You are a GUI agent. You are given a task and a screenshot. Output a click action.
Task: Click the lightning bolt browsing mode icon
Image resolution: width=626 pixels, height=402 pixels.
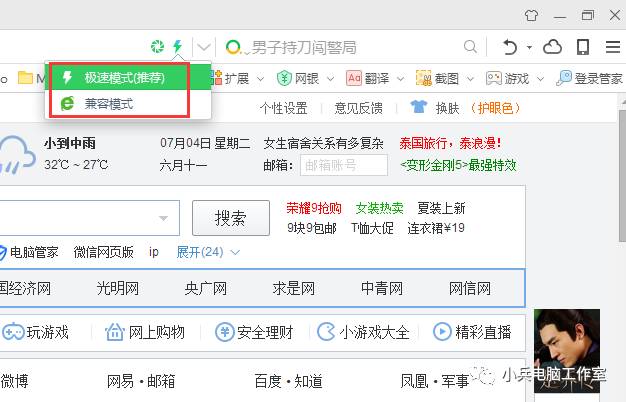tap(177, 46)
